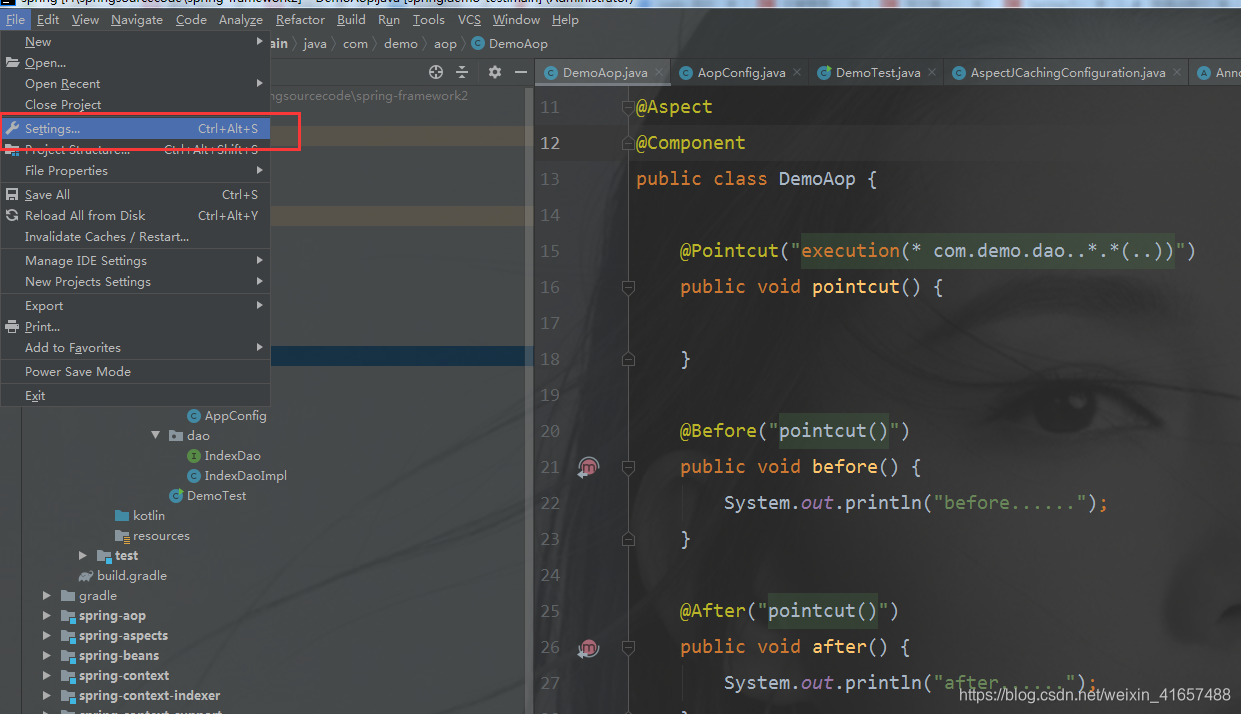Open the Analyze menu
This screenshot has height=714, width=1241.
point(240,19)
